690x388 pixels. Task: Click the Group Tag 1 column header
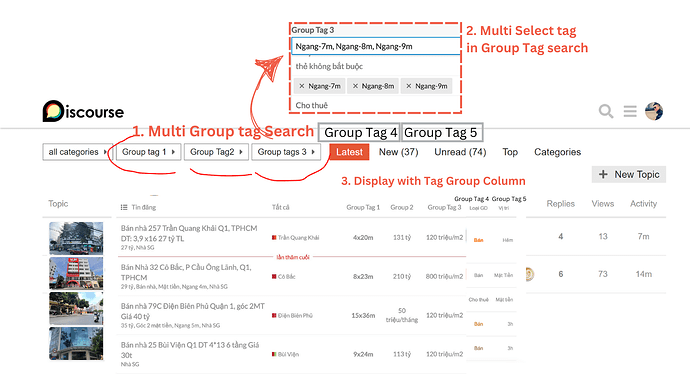[x=363, y=207]
